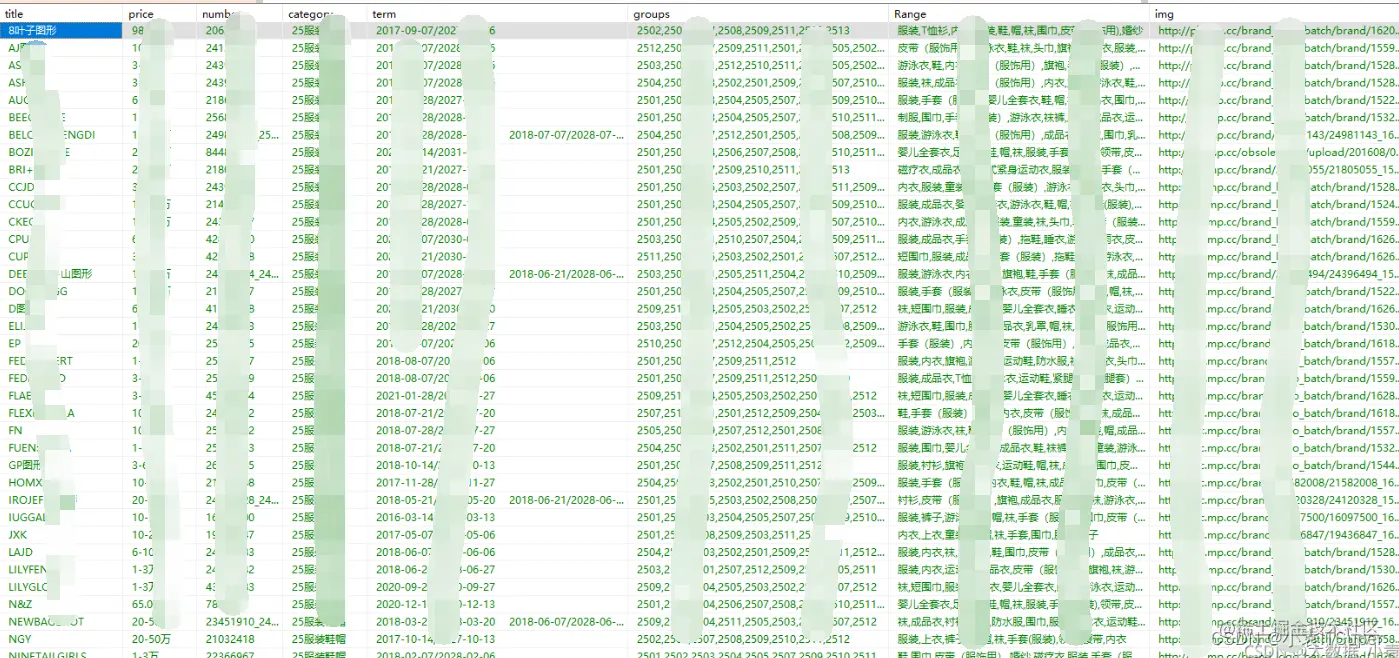Select the CUP title cell

pyautogui.click(x=63, y=257)
